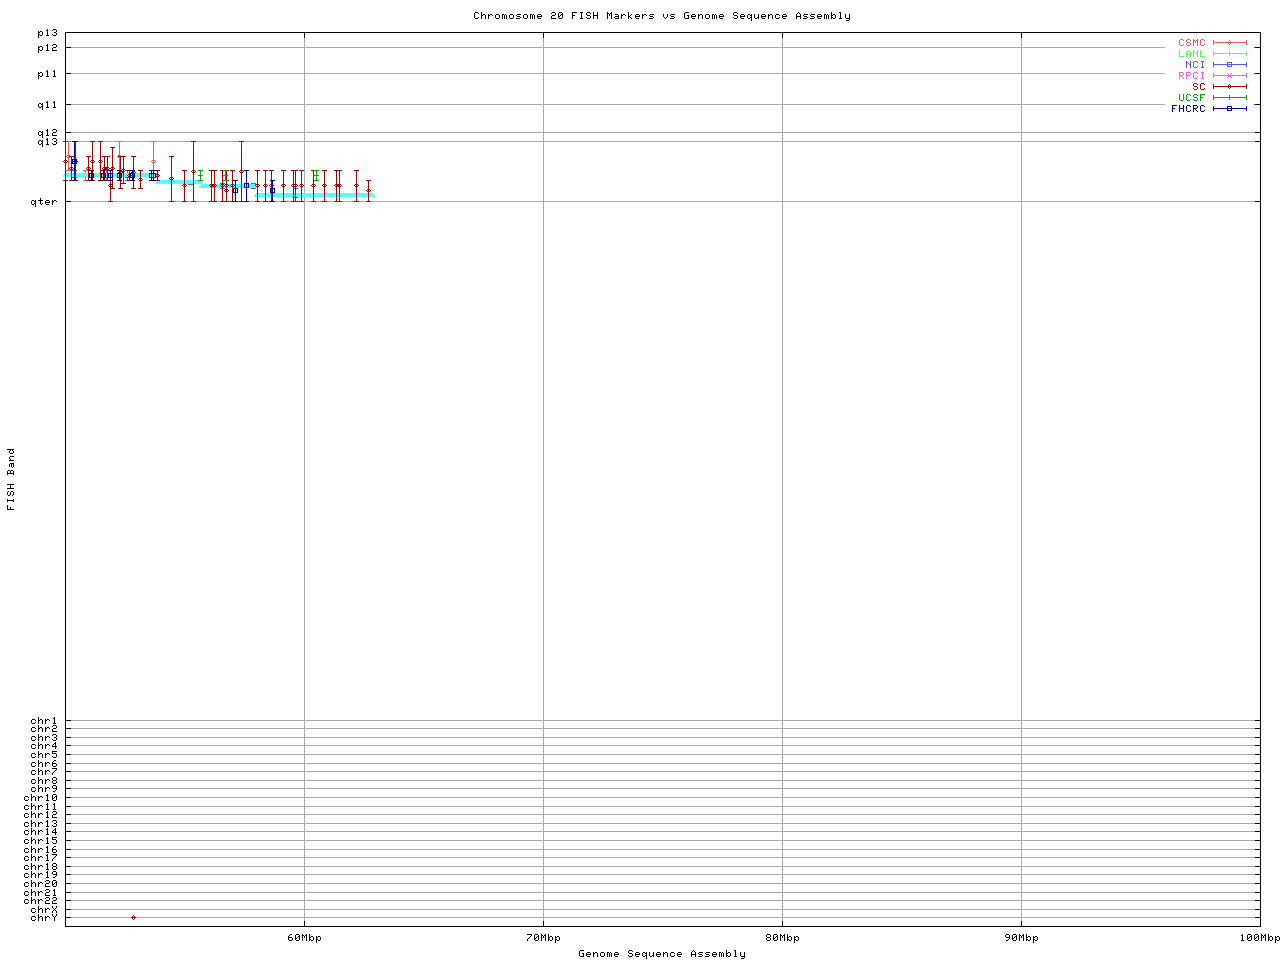Click the qter band label
The image size is (1280, 960).
coord(46,202)
